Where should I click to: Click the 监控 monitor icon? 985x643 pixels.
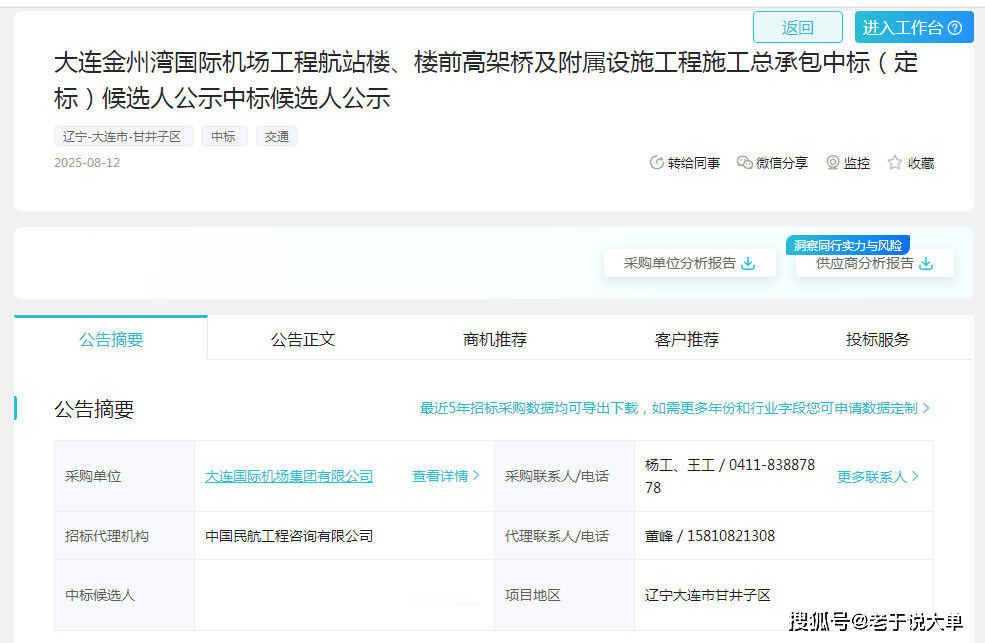pos(832,163)
